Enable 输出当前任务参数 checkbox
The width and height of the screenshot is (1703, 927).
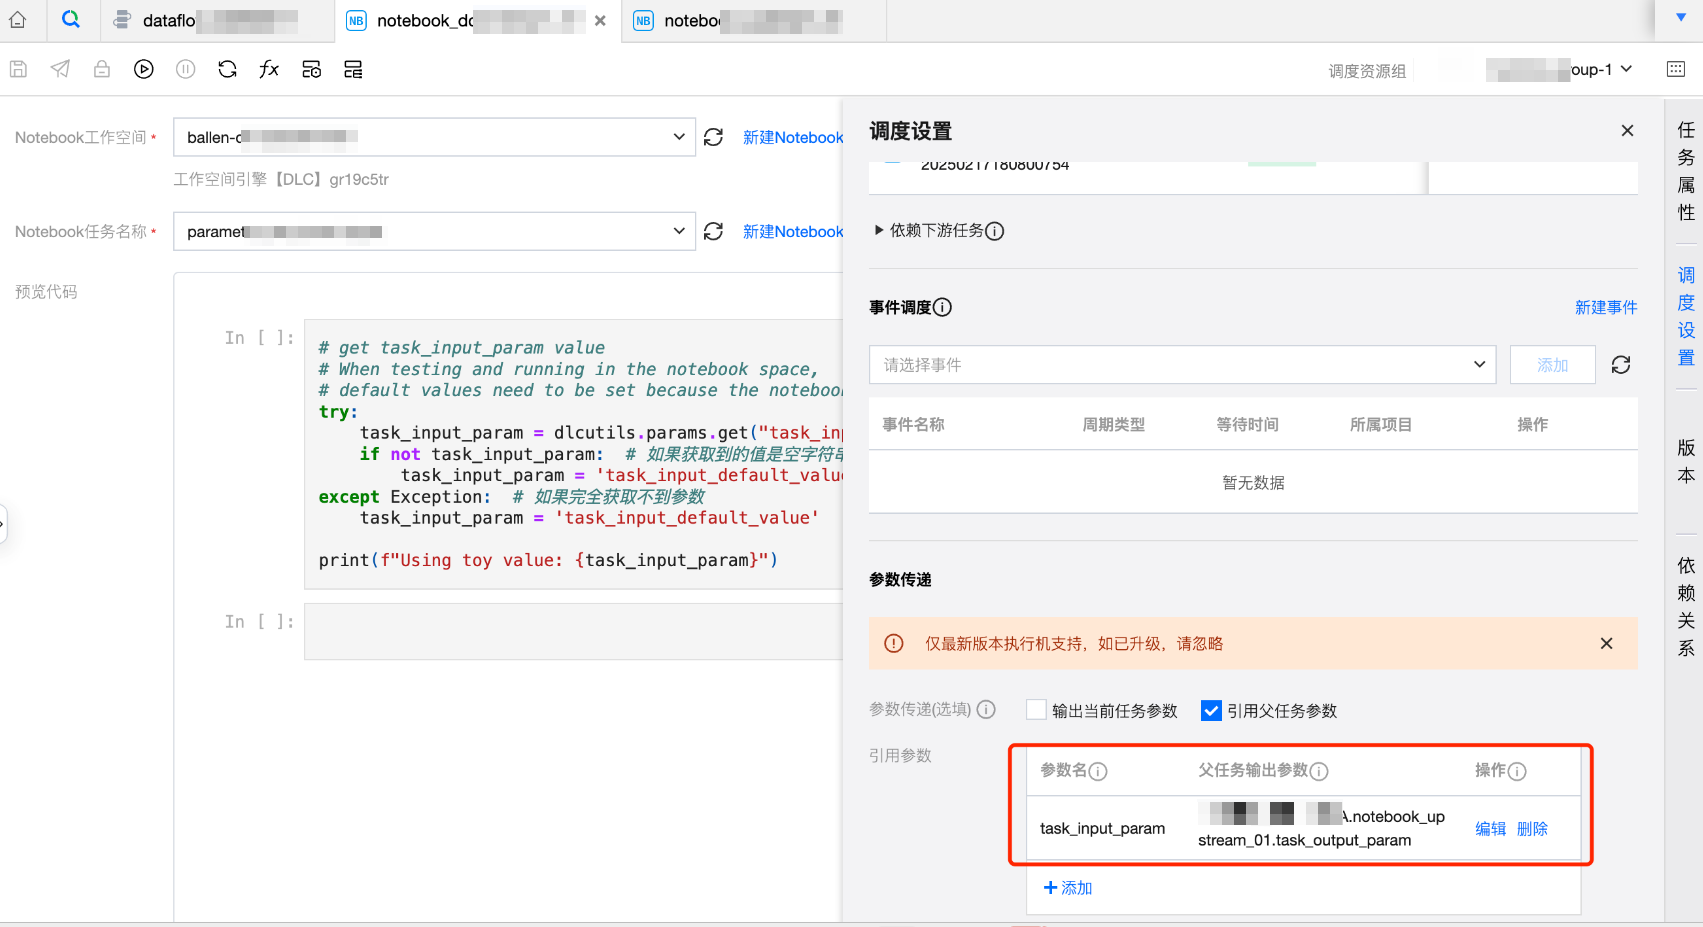click(x=1036, y=710)
